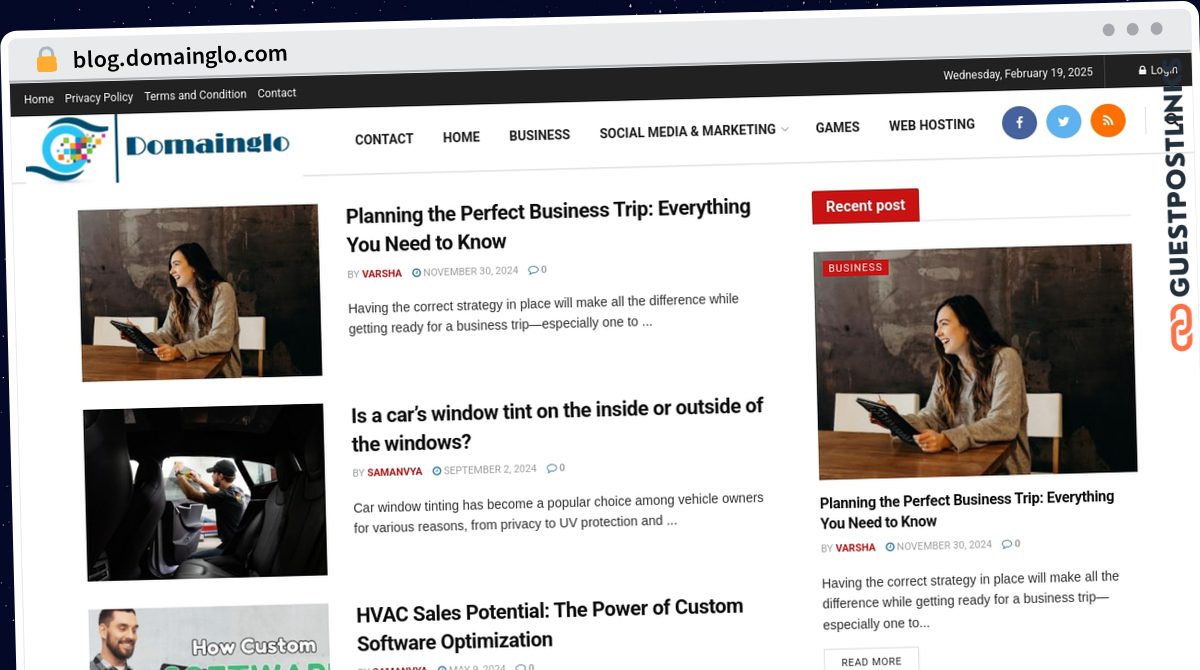
Task: Click author Samanvya on window tint article
Action: click(x=395, y=472)
